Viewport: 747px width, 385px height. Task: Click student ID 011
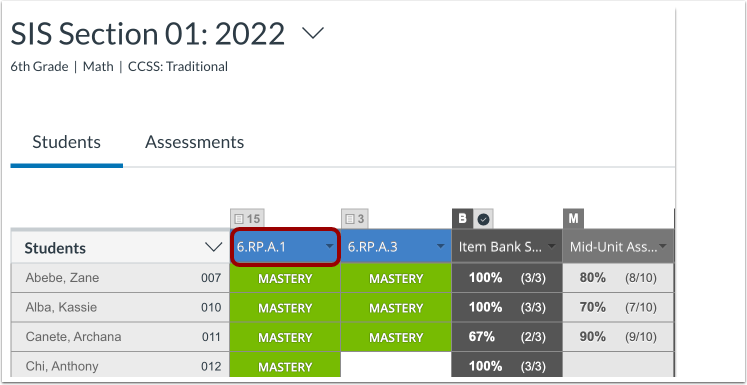(211, 337)
